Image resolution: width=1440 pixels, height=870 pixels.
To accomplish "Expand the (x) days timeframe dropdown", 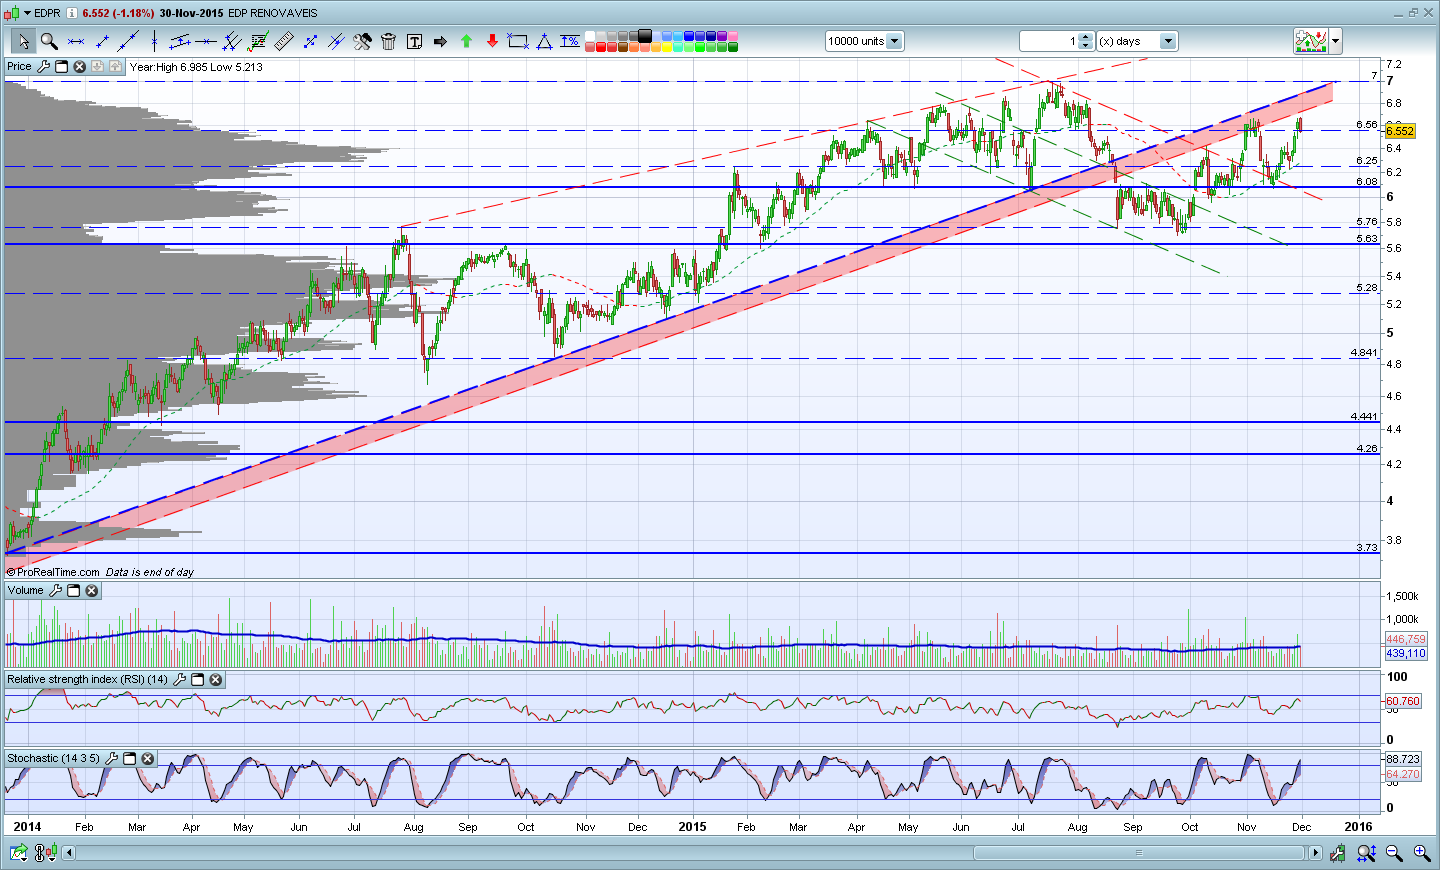I will click(x=1168, y=41).
